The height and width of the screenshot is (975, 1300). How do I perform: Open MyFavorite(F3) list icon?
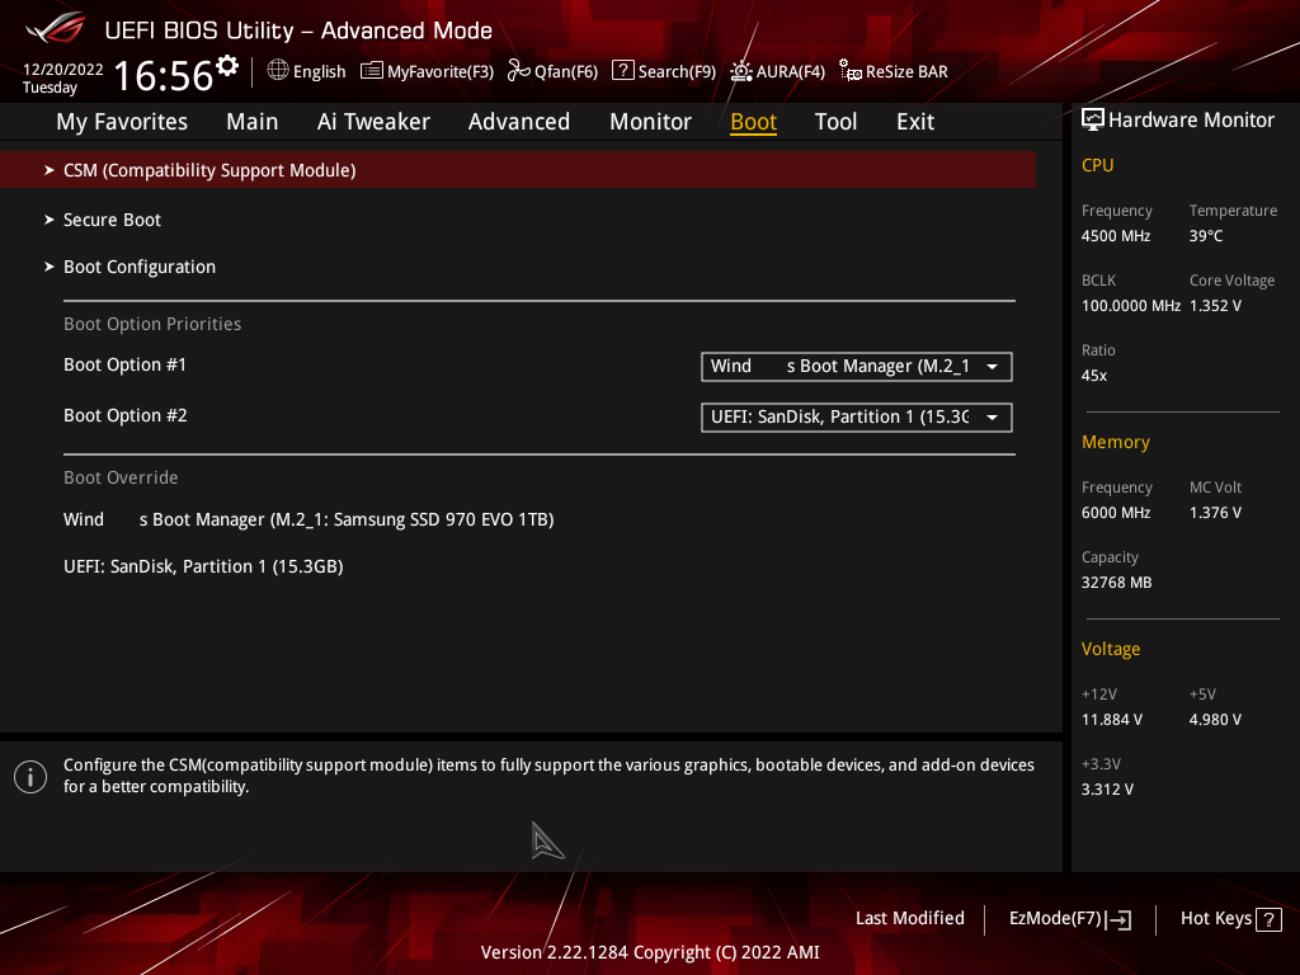[x=371, y=70]
